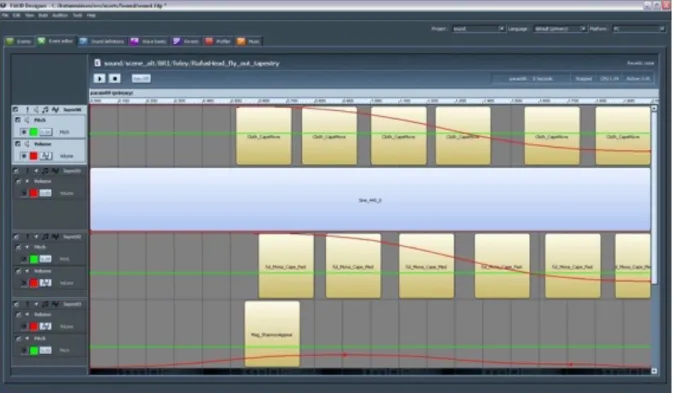Click the red Volume color swatch on layer00

click(33, 156)
